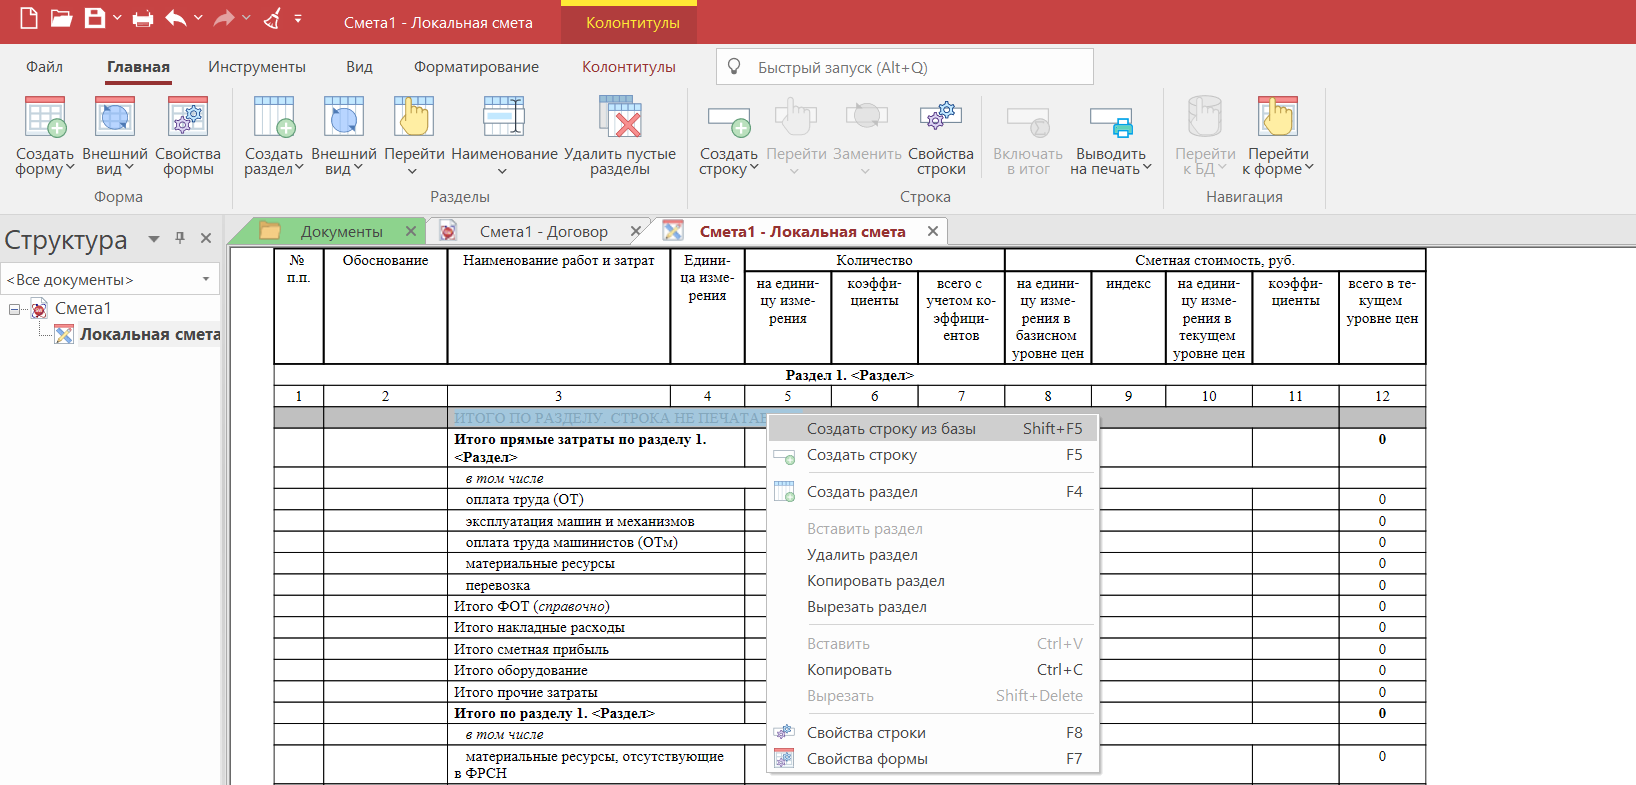This screenshot has height=785, width=1636.
Task: Switch to the Инструменты ribbon tab
Action: (257, 67)
